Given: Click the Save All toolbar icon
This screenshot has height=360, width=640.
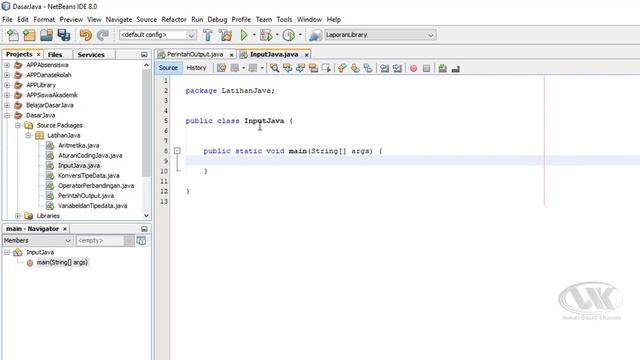Looking at the screenshot, I should point(63,35).
